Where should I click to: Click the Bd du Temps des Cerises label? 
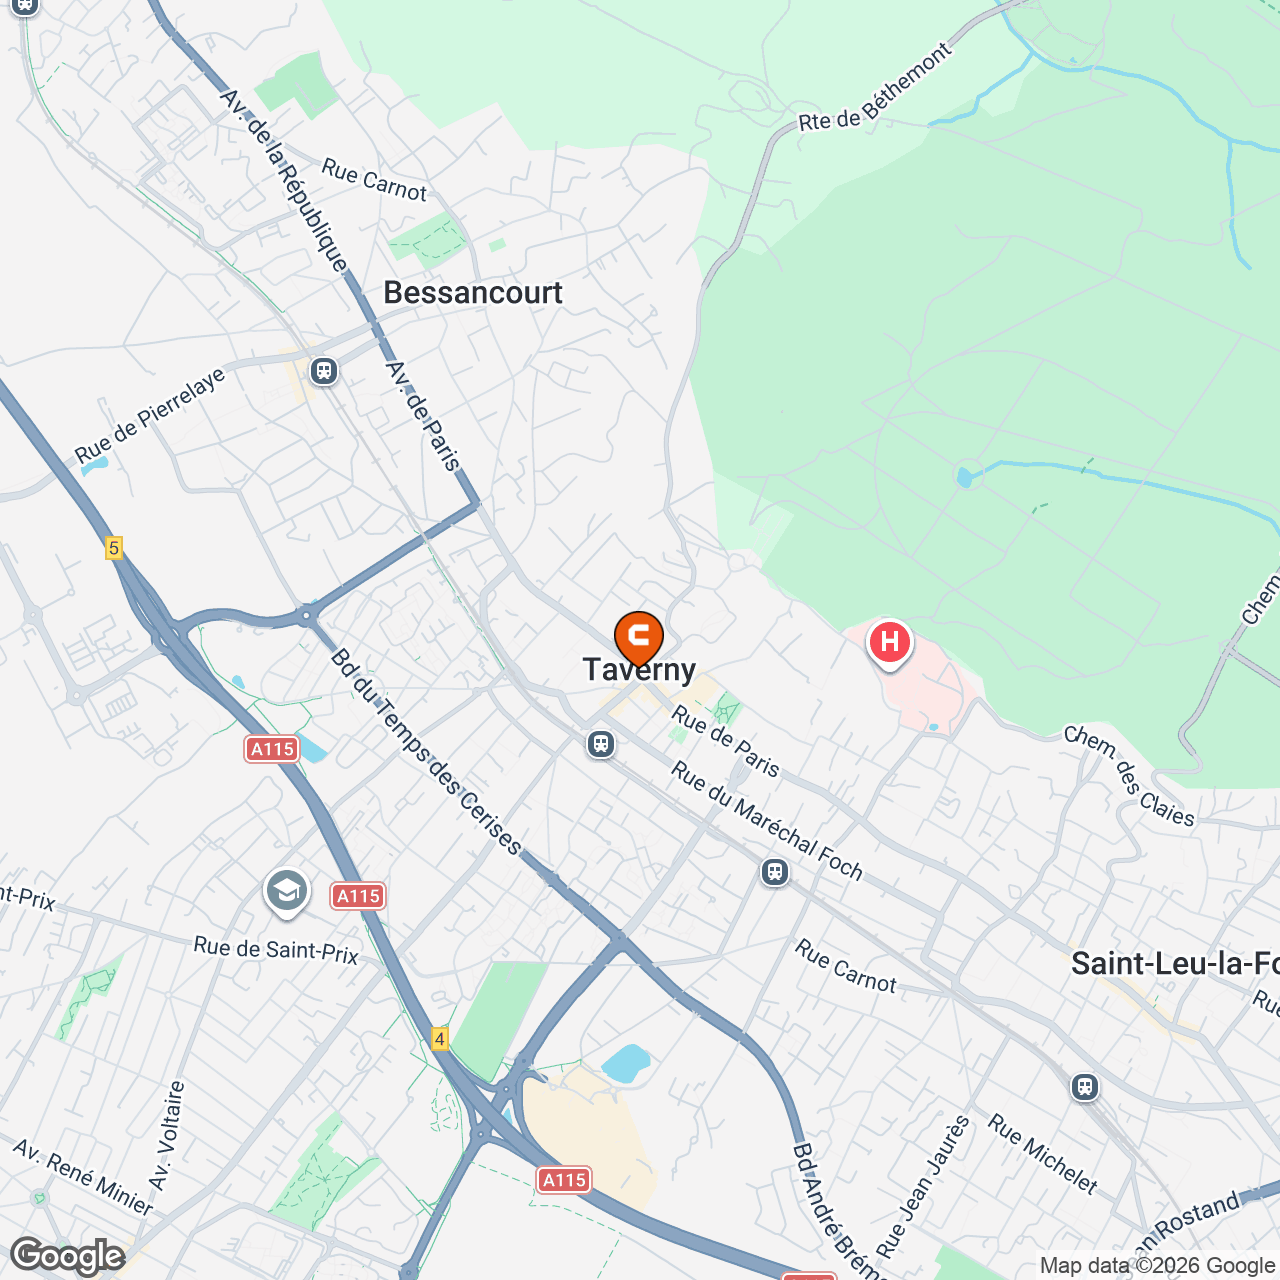coord(427,752)
